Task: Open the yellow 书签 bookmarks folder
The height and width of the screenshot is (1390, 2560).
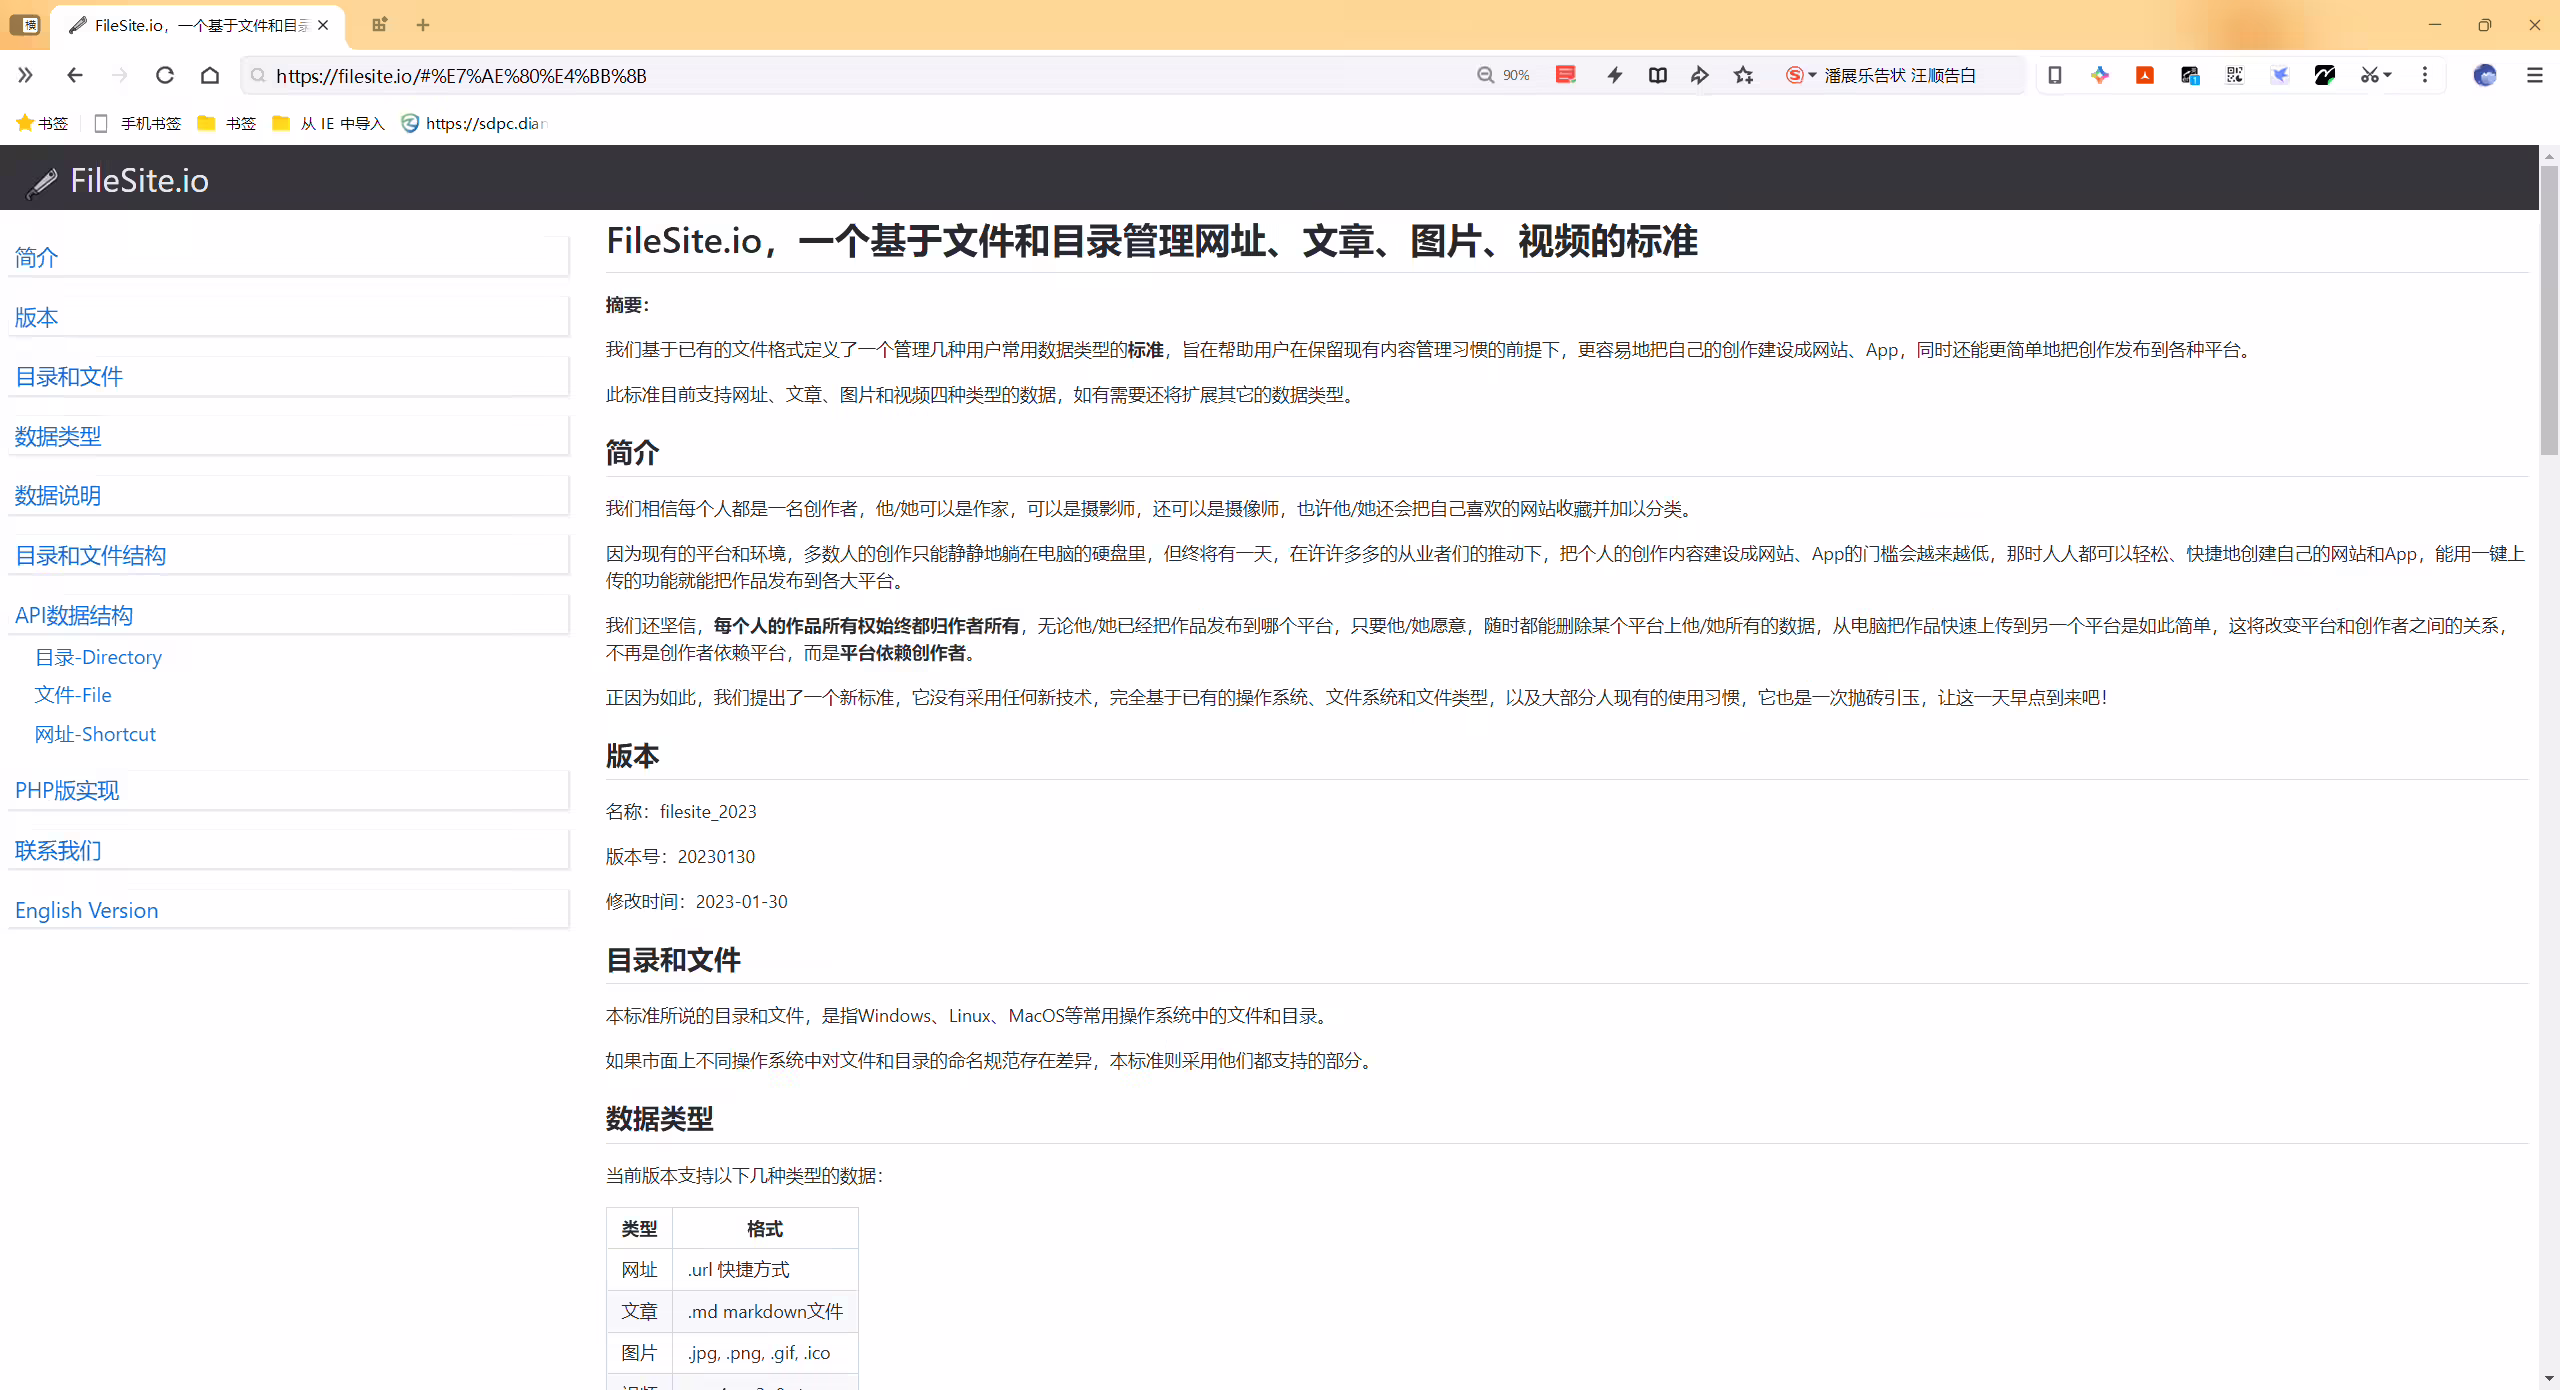Action: [x=227, y=123]
